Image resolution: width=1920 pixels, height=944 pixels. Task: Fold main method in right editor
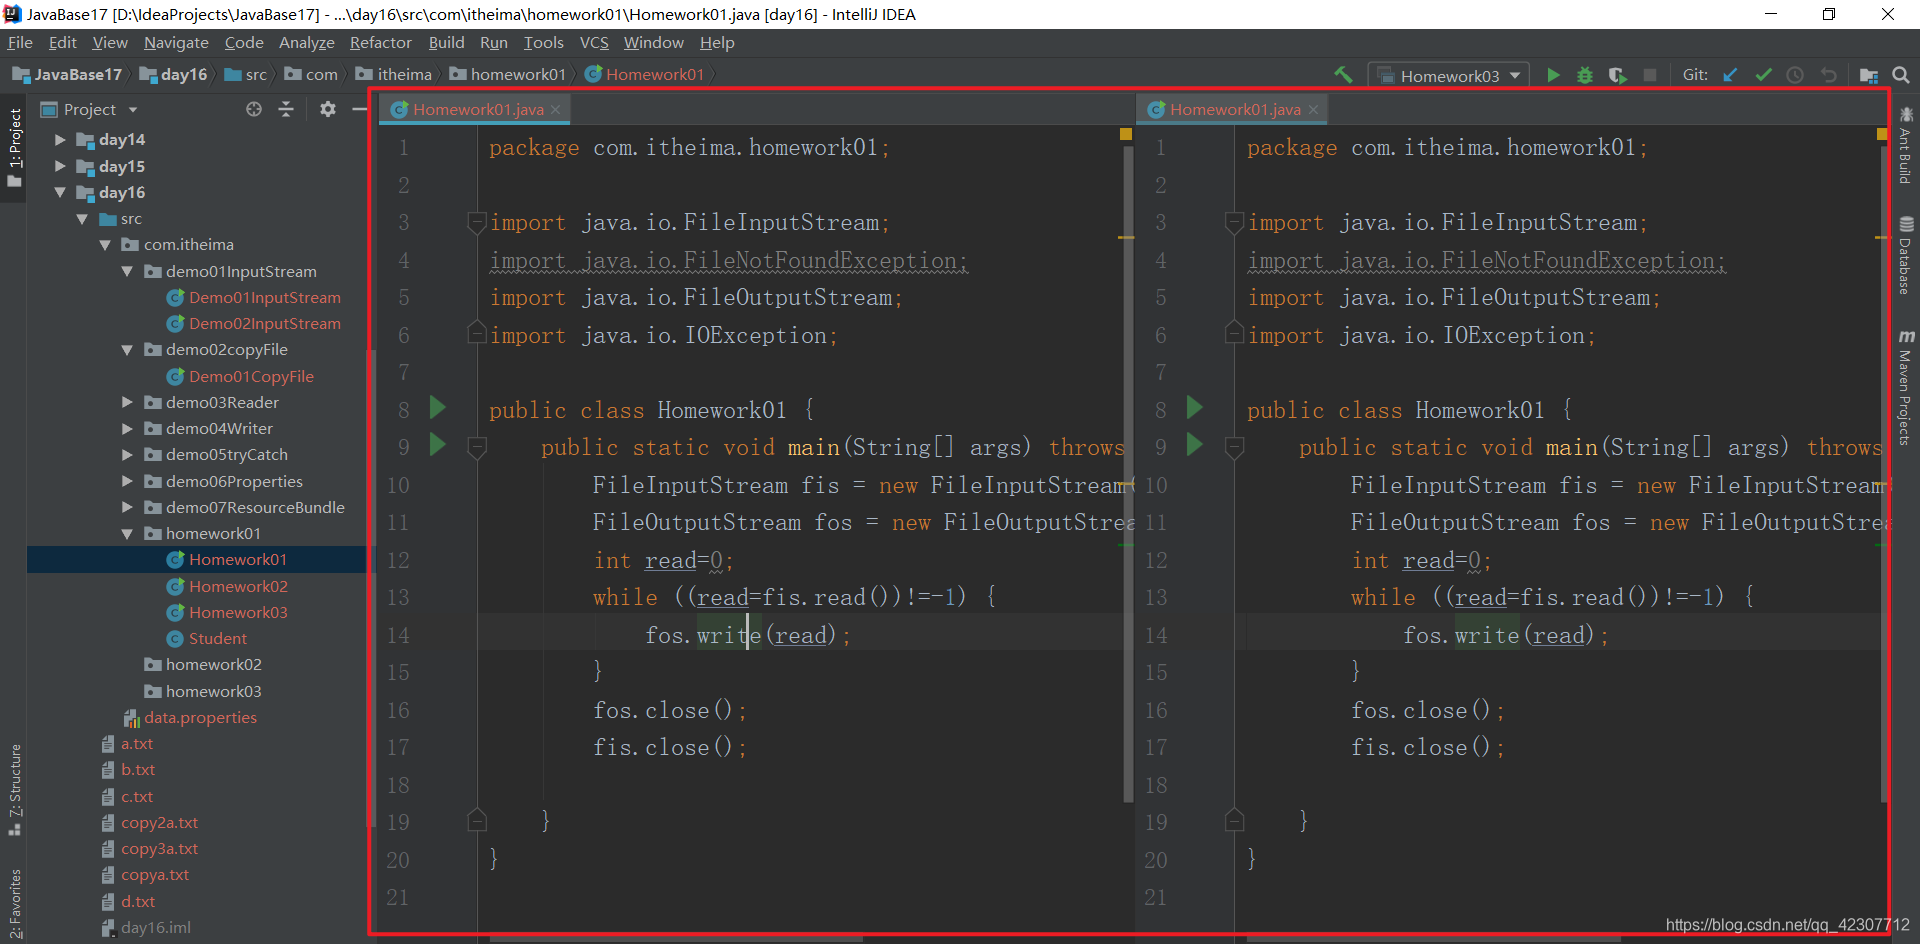1235,448
